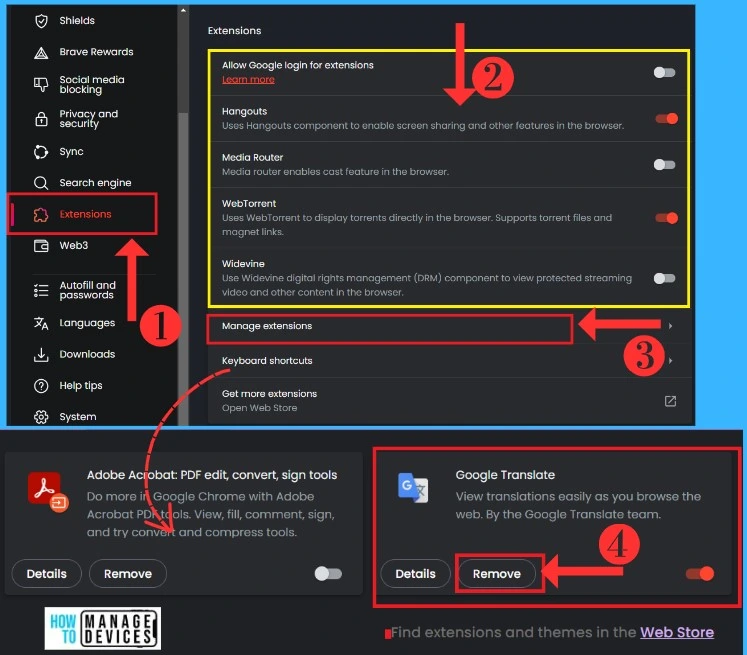Click the Social media blocking label

tap(92, 85)
